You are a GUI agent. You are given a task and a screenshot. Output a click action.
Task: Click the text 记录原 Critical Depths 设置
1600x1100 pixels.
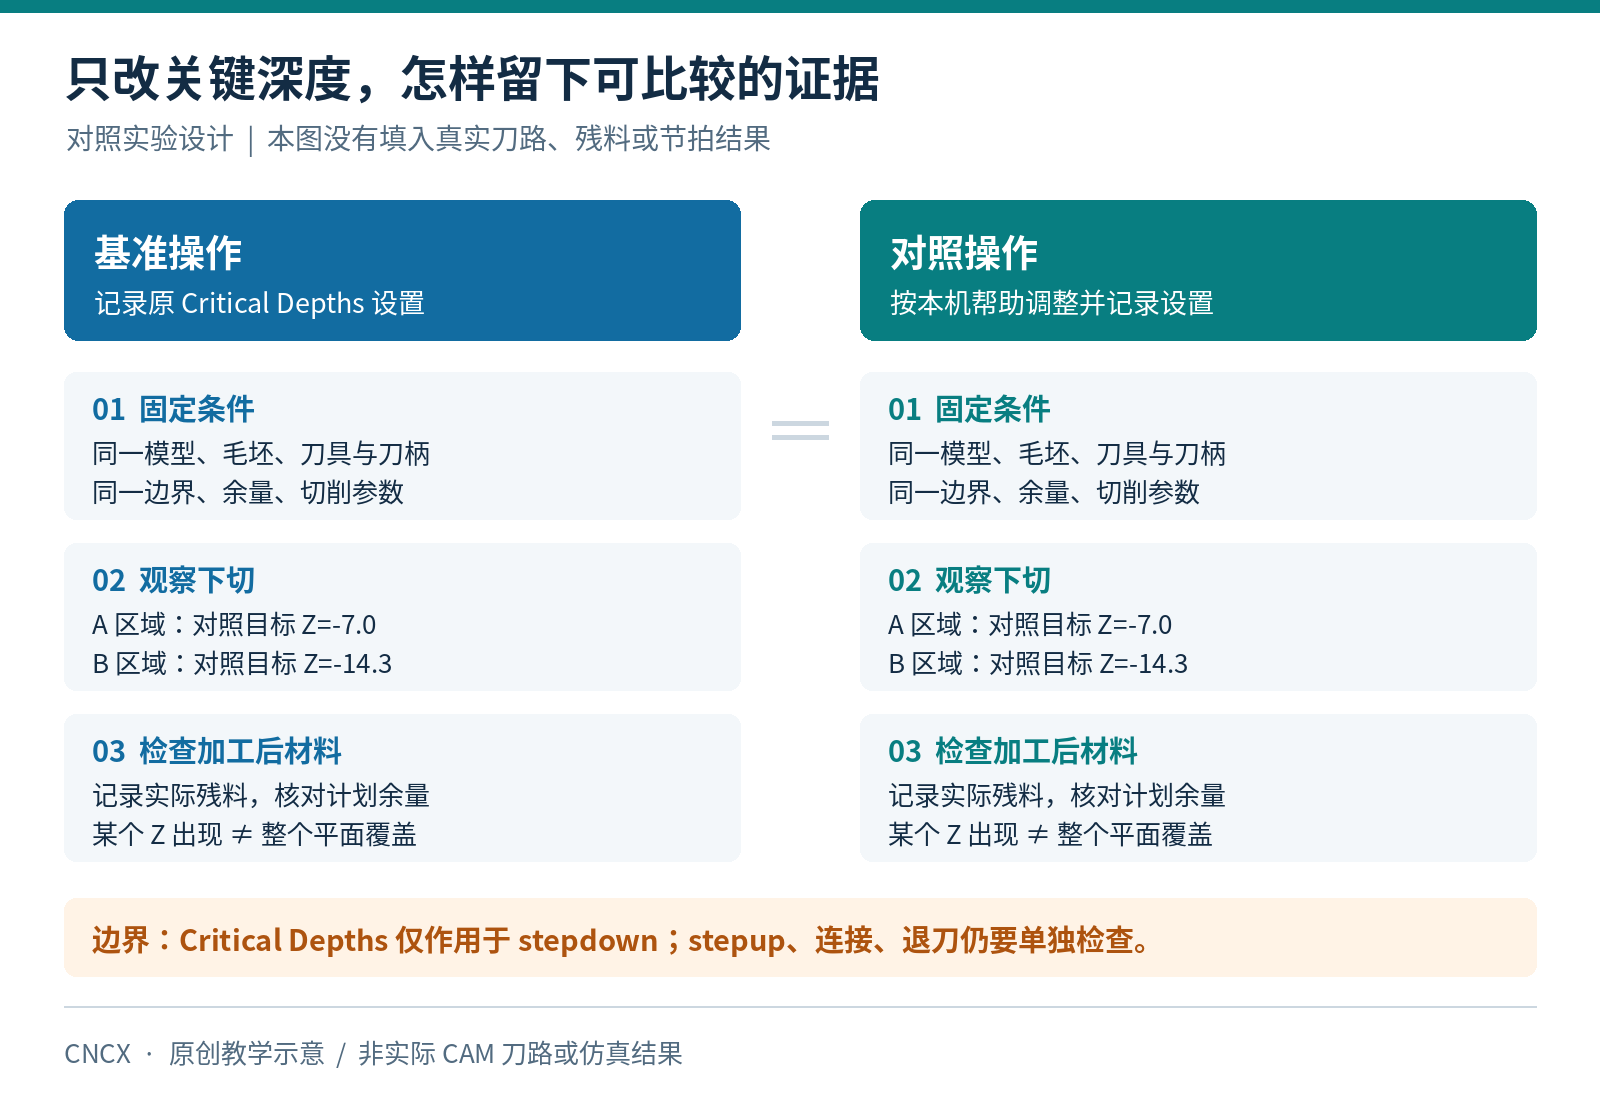(x=259, y=303)
